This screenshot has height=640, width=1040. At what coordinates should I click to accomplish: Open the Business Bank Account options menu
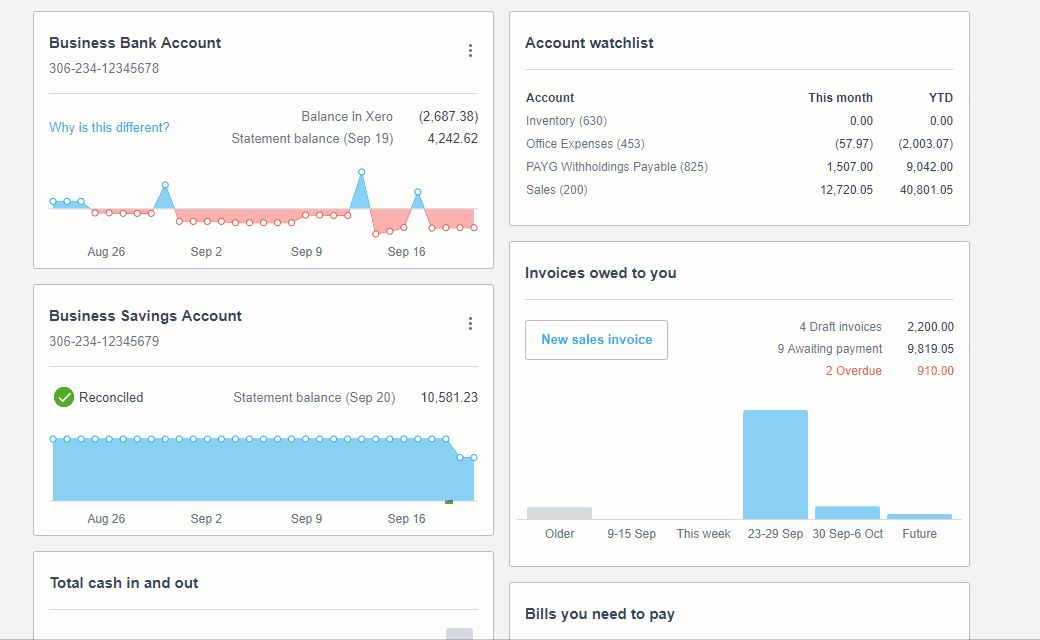[x=470, y=50]
